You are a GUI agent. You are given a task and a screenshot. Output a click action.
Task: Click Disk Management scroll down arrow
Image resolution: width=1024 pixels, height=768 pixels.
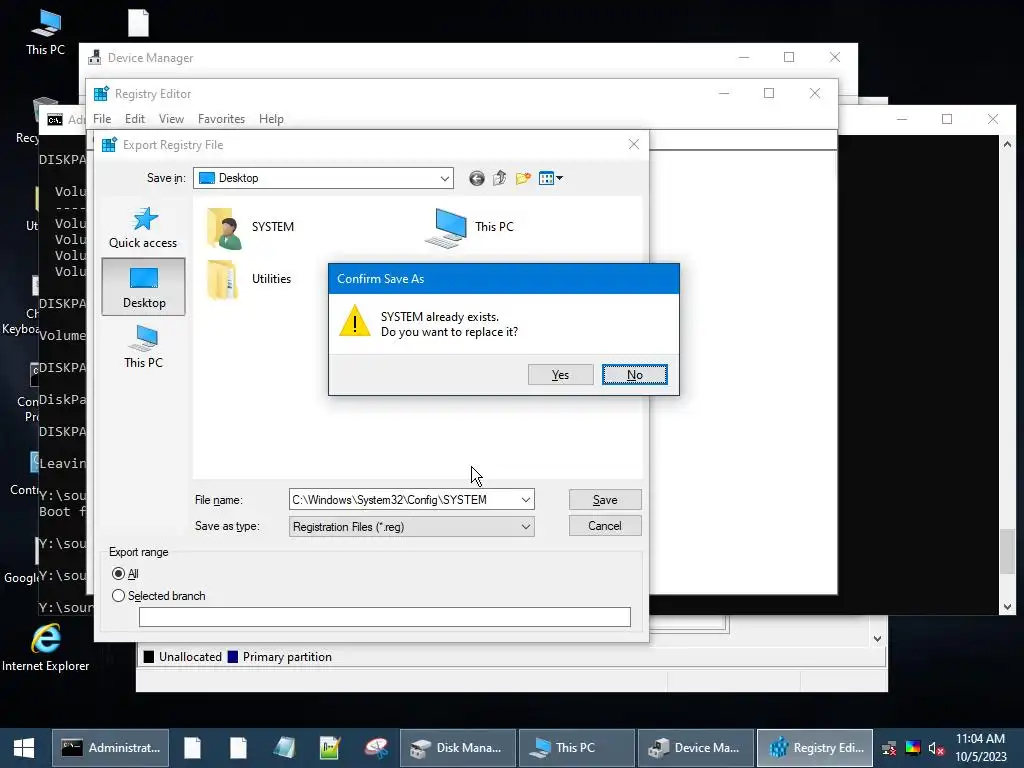coord(878,639)
